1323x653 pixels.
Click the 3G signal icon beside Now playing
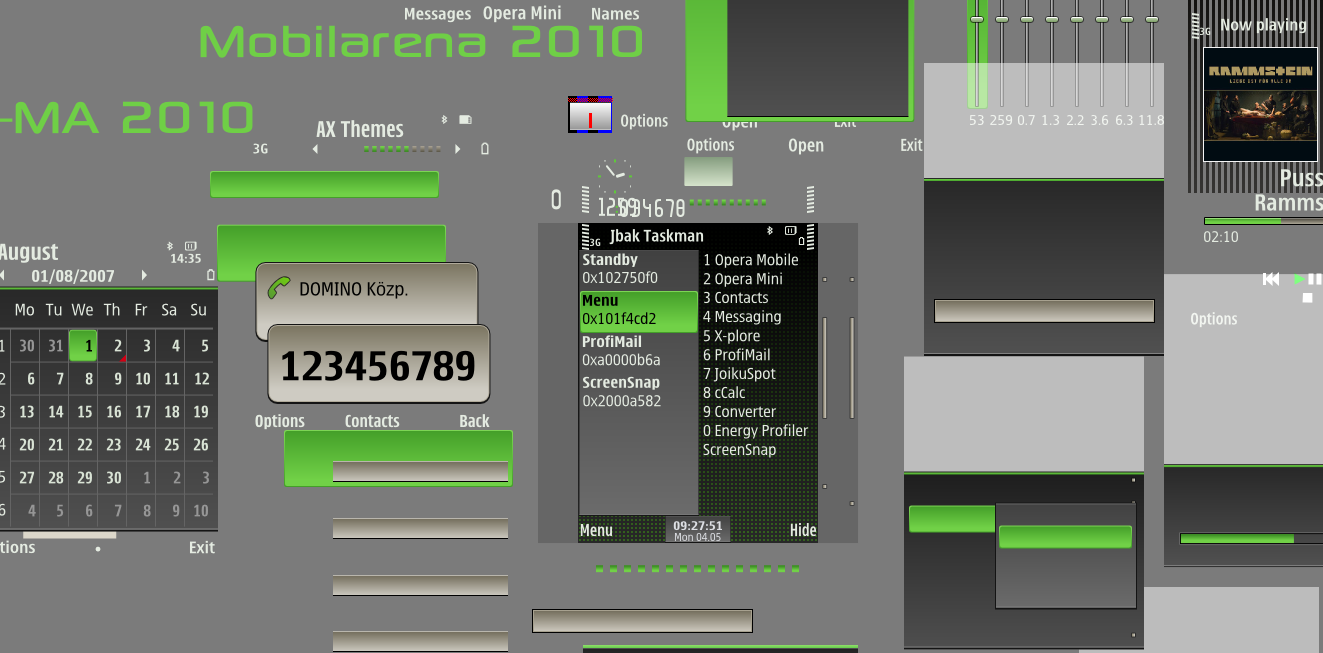pyautogui.click(x=1201, y=27)
